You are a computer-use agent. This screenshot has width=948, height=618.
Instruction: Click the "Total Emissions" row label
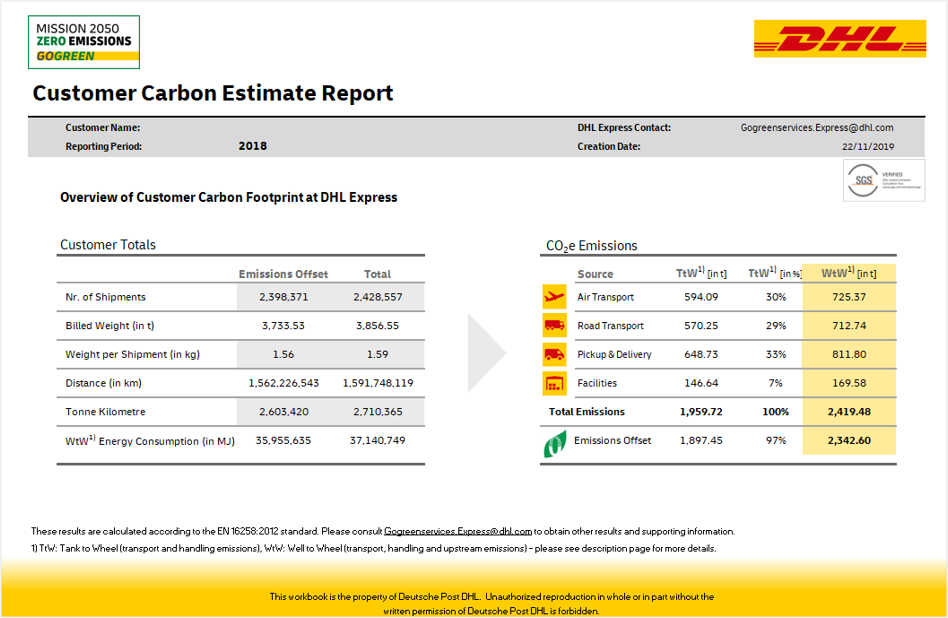click(x=586, y=412)
